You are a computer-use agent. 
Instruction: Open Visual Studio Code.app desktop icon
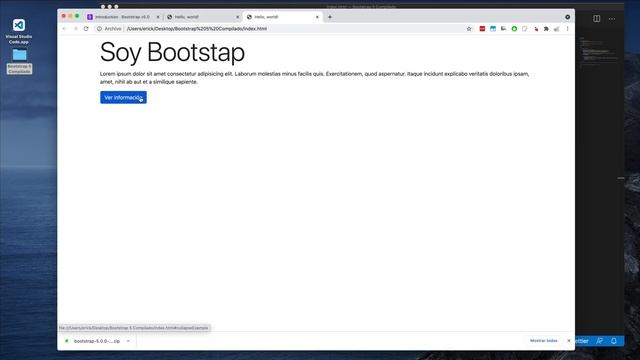19,31
